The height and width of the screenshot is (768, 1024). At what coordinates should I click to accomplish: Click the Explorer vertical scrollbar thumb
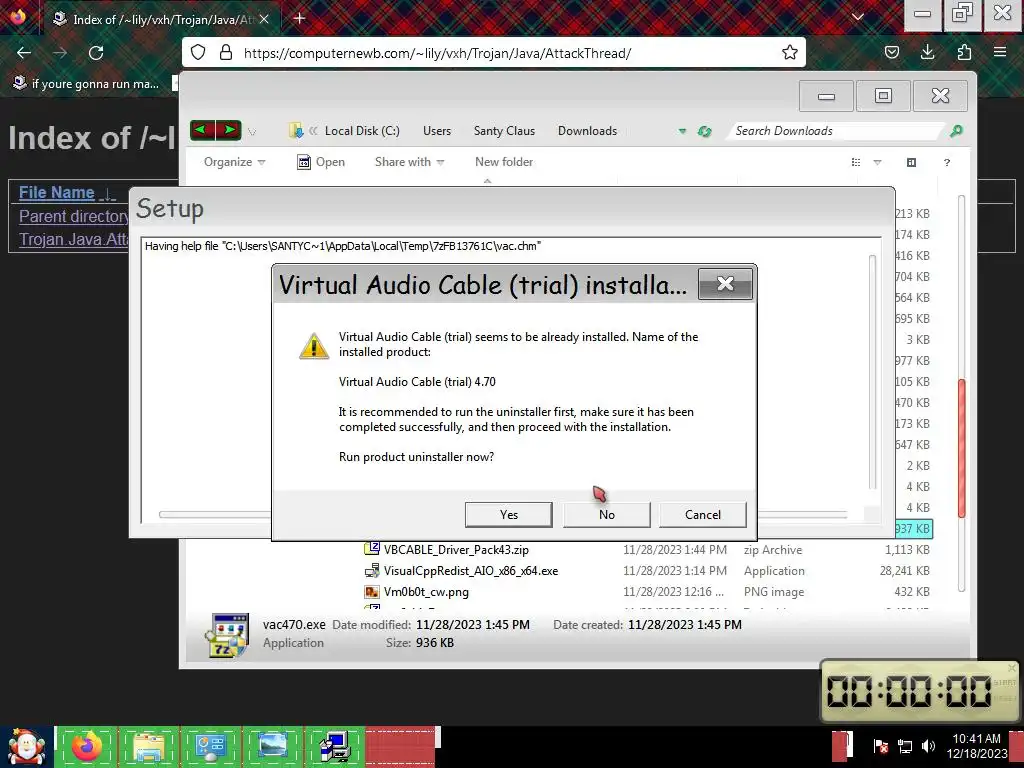click(961, 448)
